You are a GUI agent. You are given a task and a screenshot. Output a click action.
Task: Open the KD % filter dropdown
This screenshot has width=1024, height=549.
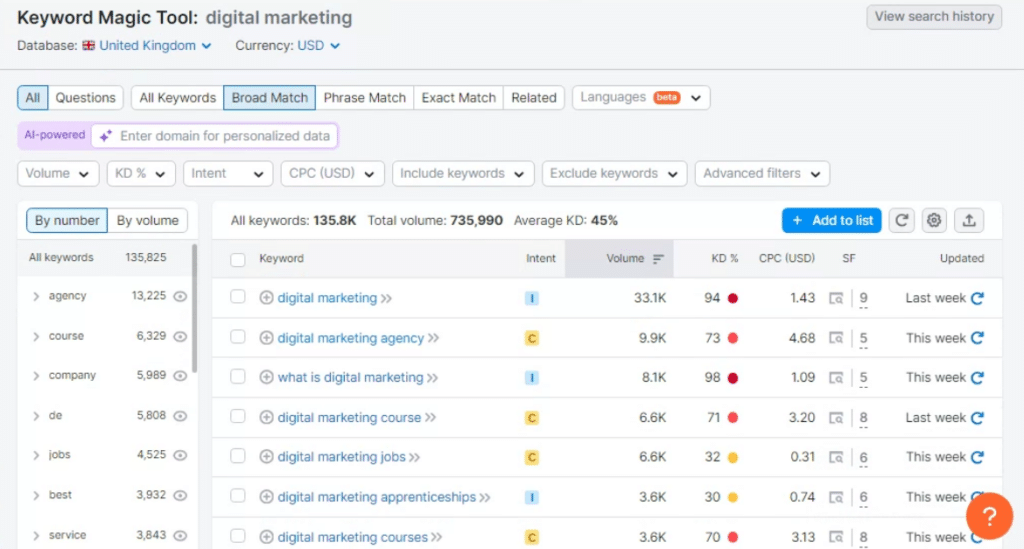tap(141, 173)
